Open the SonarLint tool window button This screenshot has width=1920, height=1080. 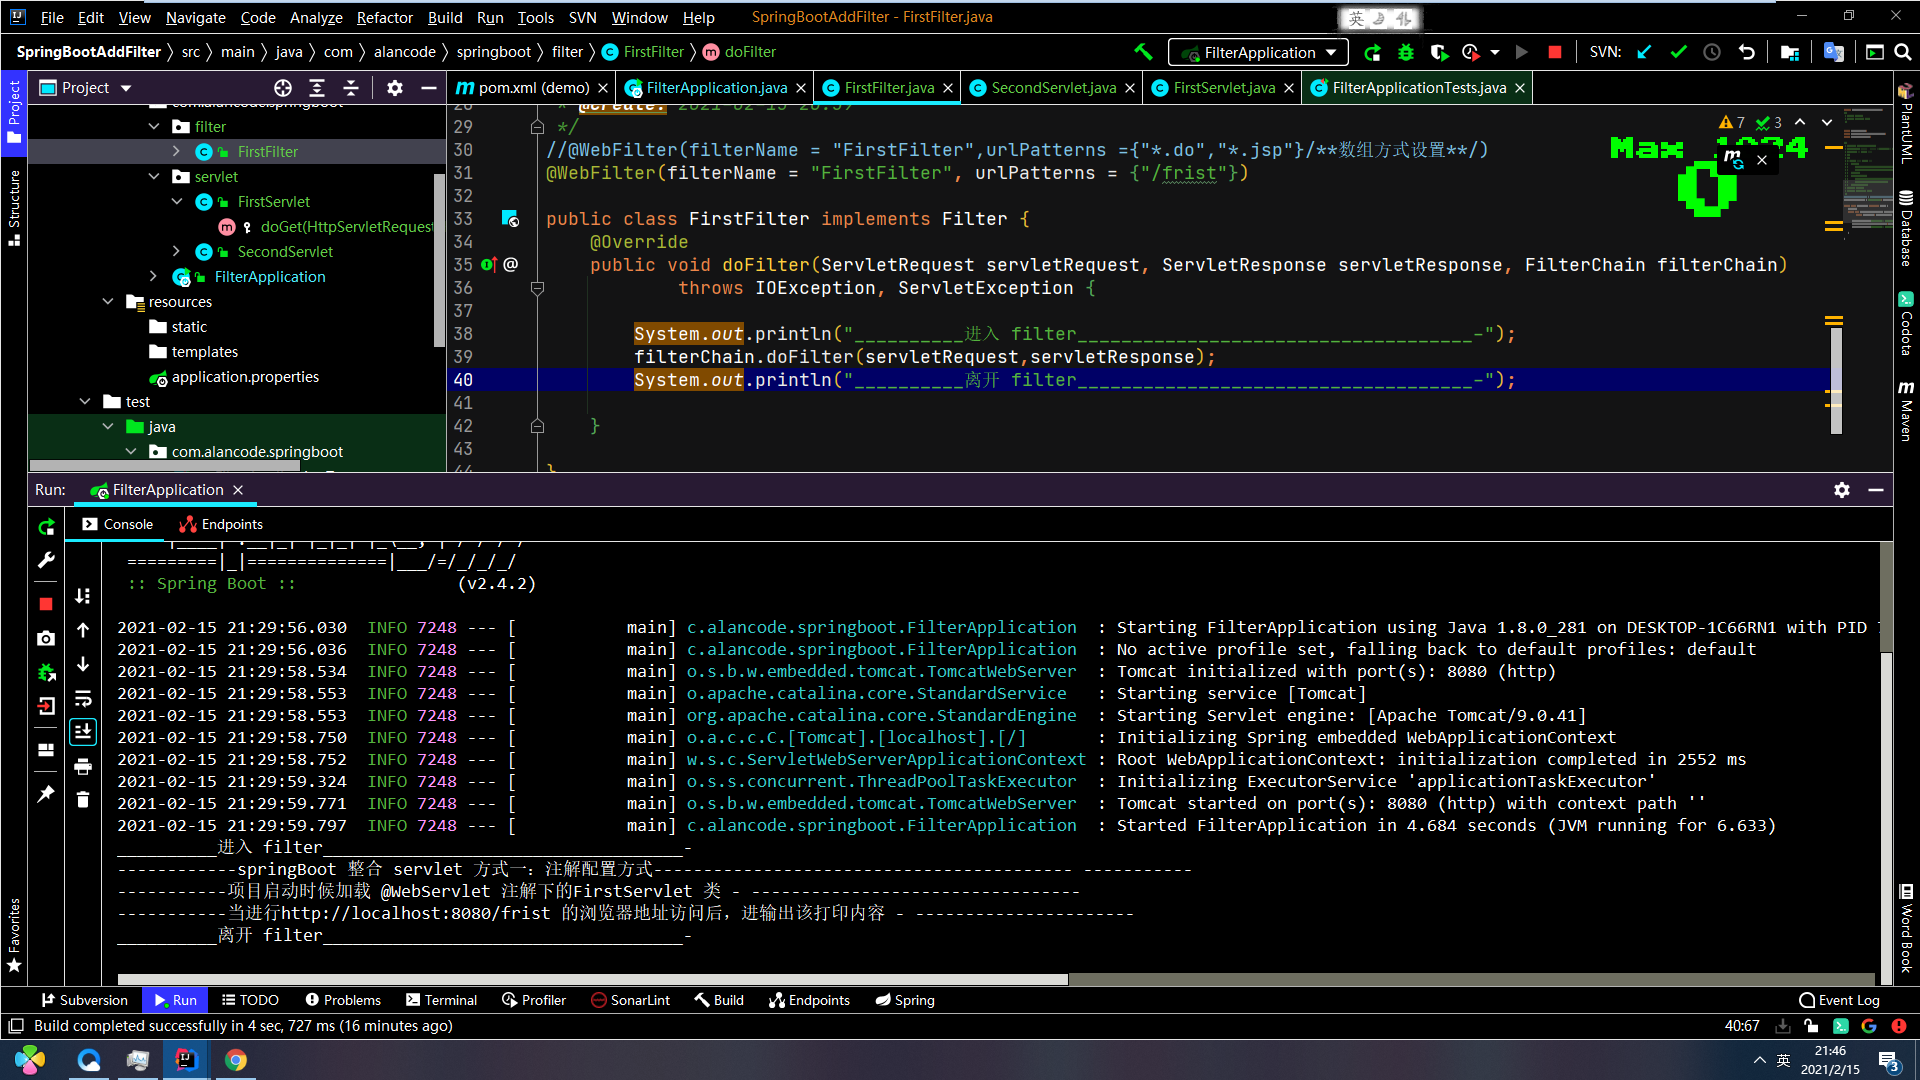[630, 1000]
